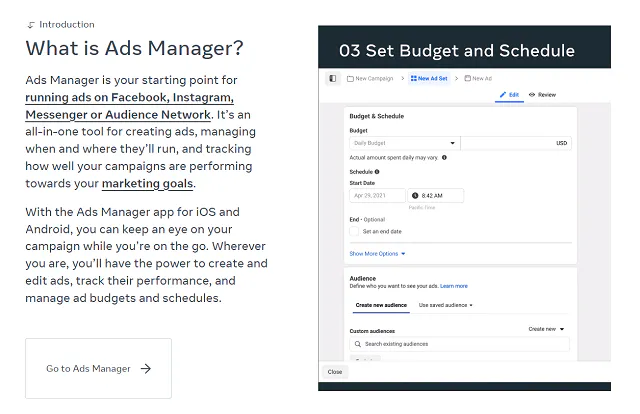The height and width of the screenshot is (414, 640).
Task: Open the Create new dropdown
Action: [x=546, y=329]
